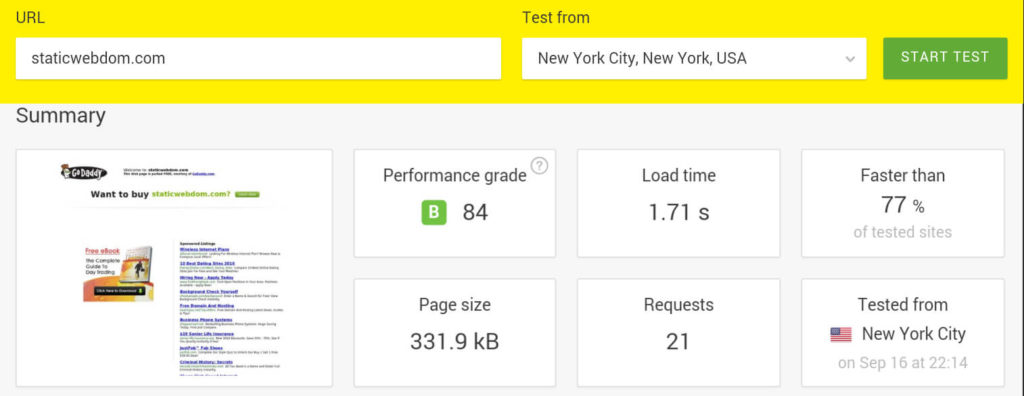1024x396 pixels.
Task: Select the Requests 21 card
Action: (679, 333)
